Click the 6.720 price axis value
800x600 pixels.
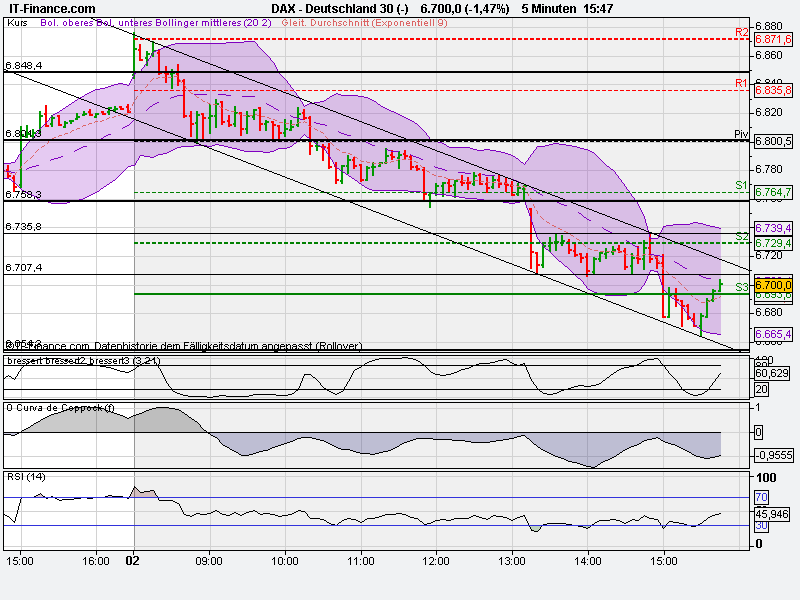768,255
